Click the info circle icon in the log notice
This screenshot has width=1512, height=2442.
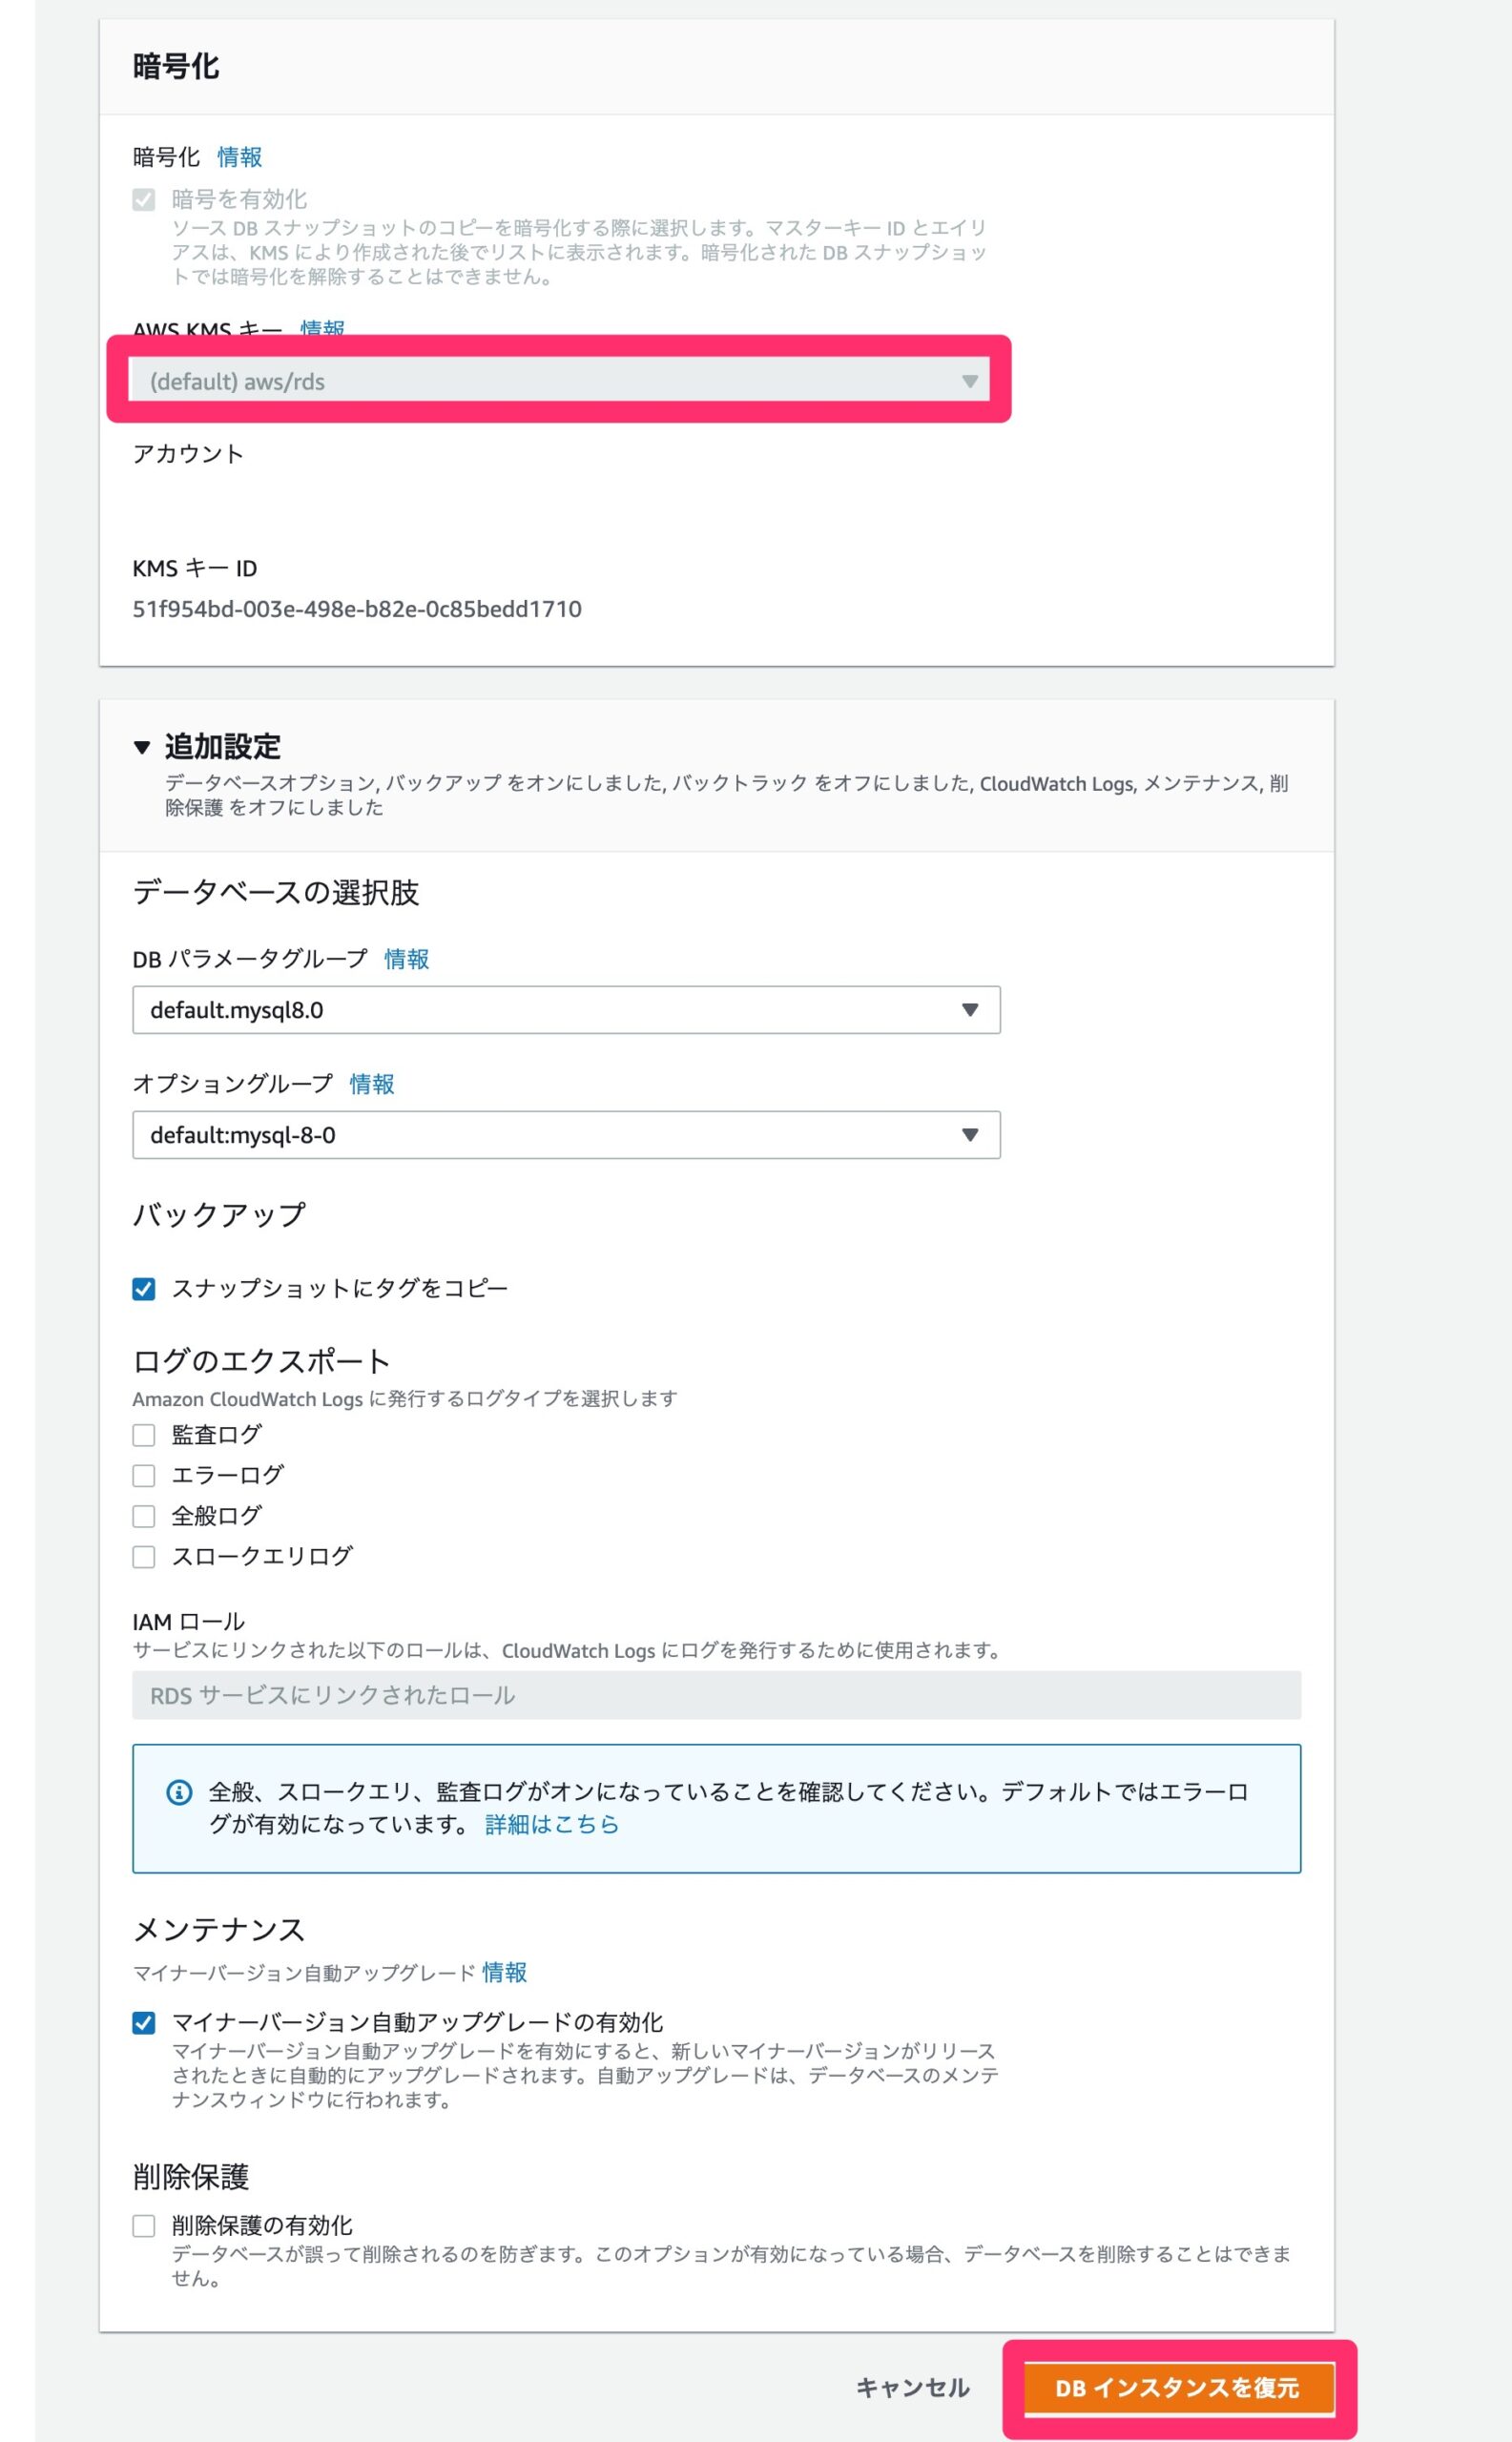tap(179, 1792)
